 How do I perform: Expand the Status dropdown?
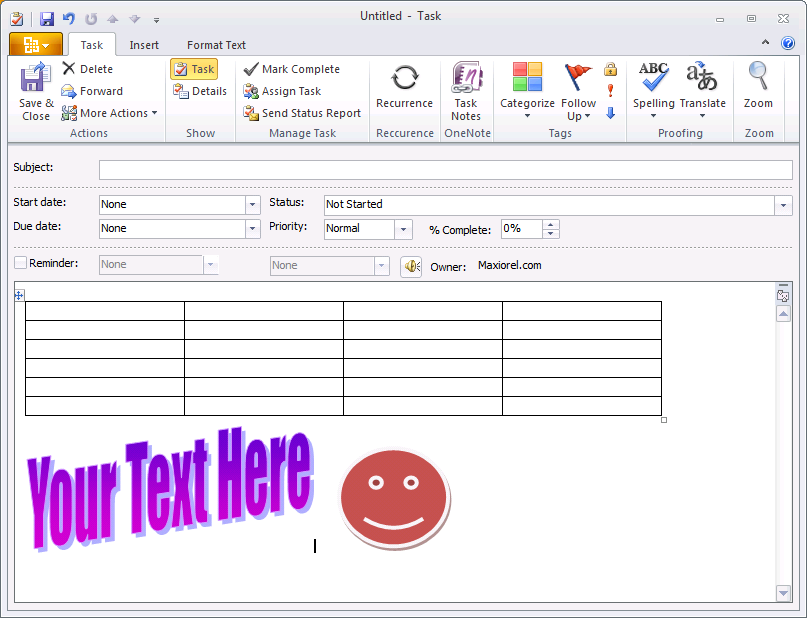(782, 205)
